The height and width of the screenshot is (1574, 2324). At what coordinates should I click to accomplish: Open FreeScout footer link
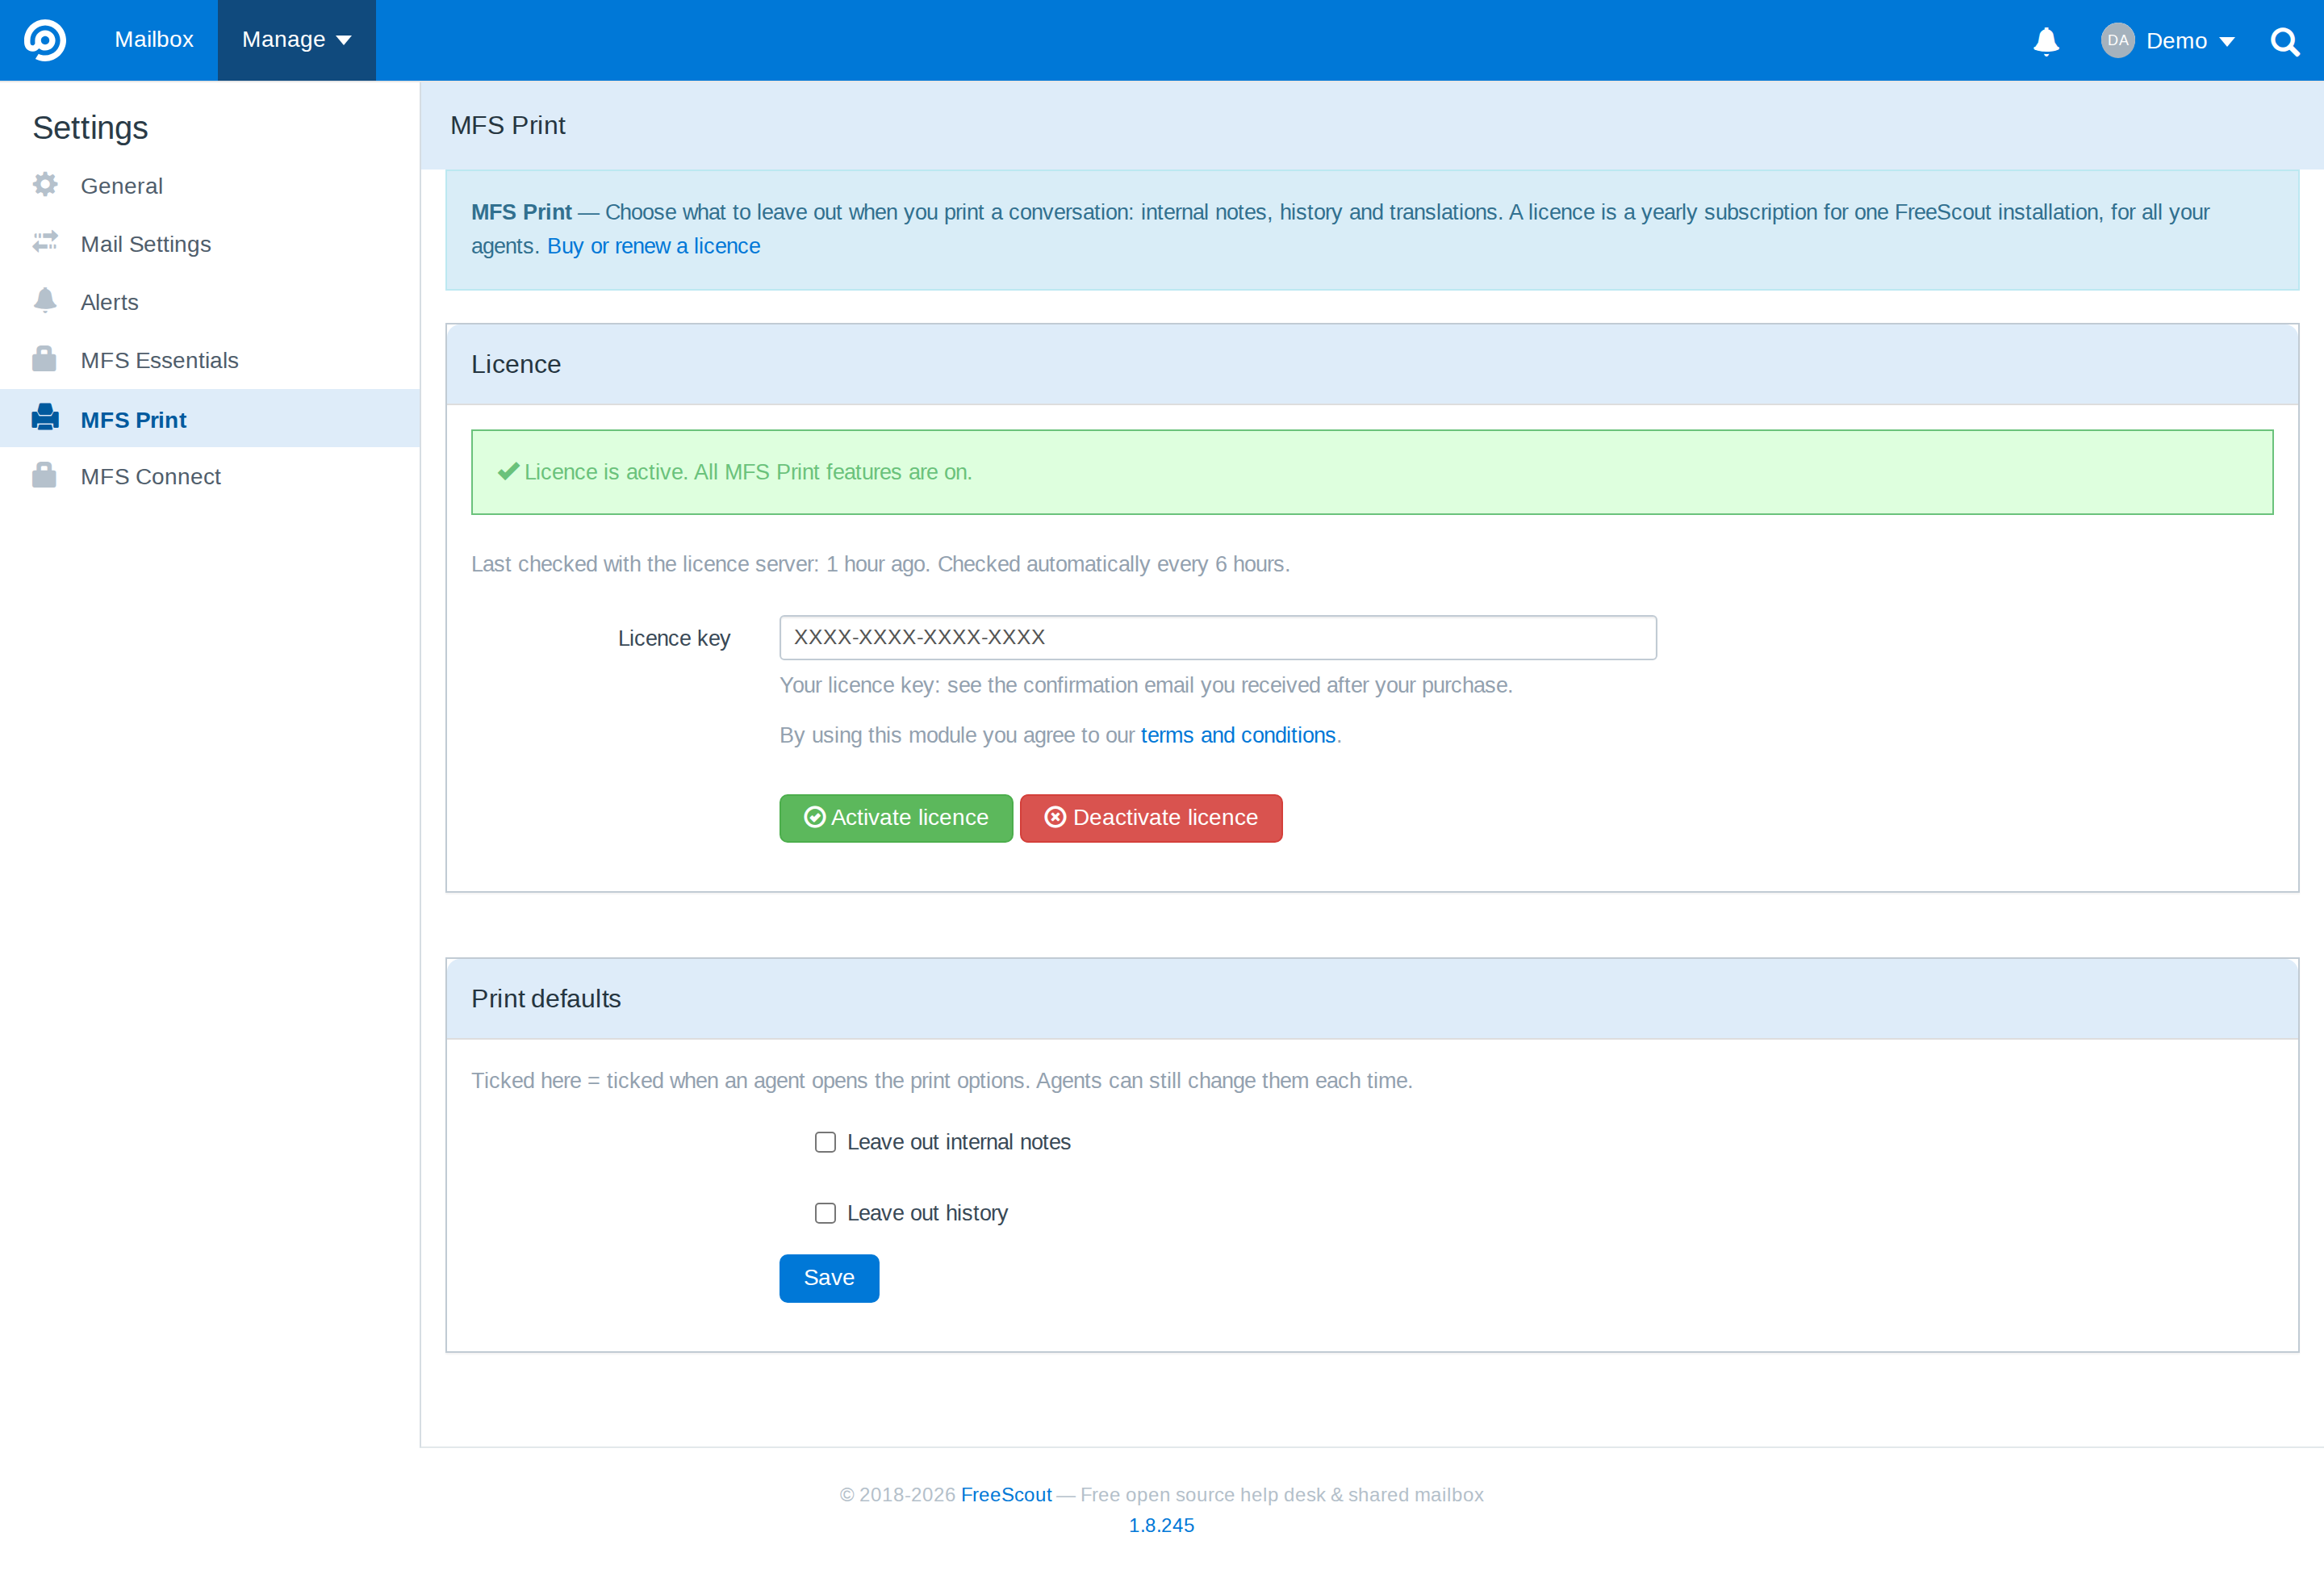(x=1006, y=1494)
